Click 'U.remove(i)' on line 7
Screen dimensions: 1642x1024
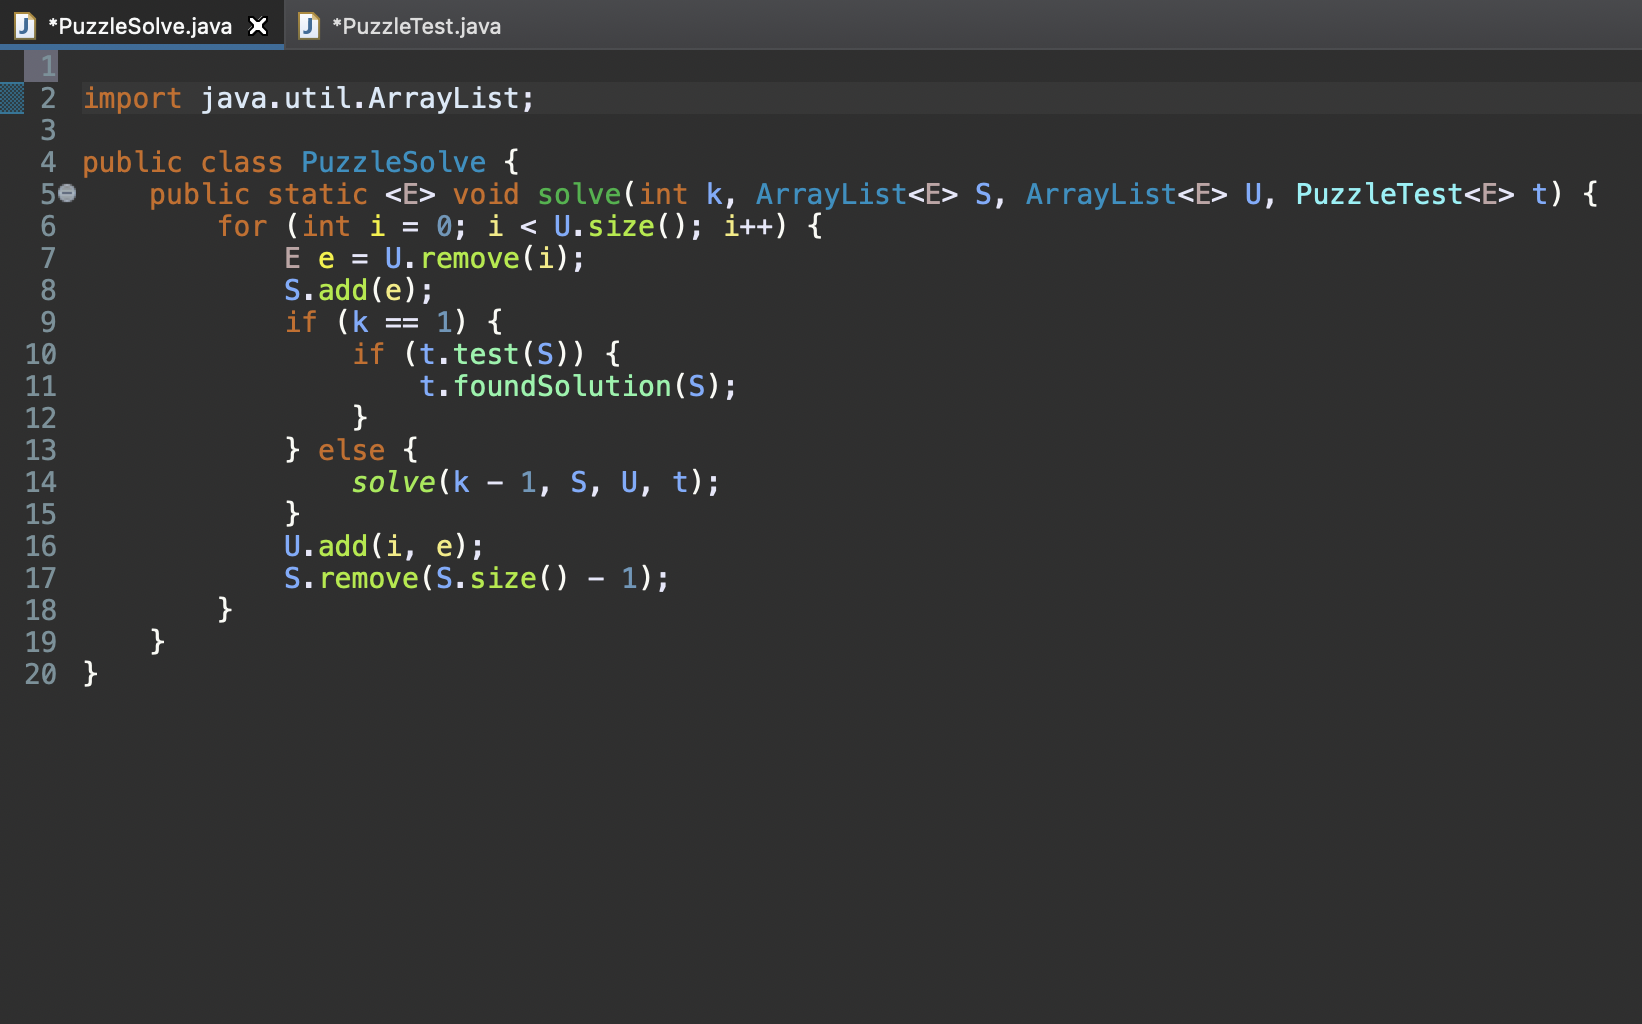click(477, 258)
